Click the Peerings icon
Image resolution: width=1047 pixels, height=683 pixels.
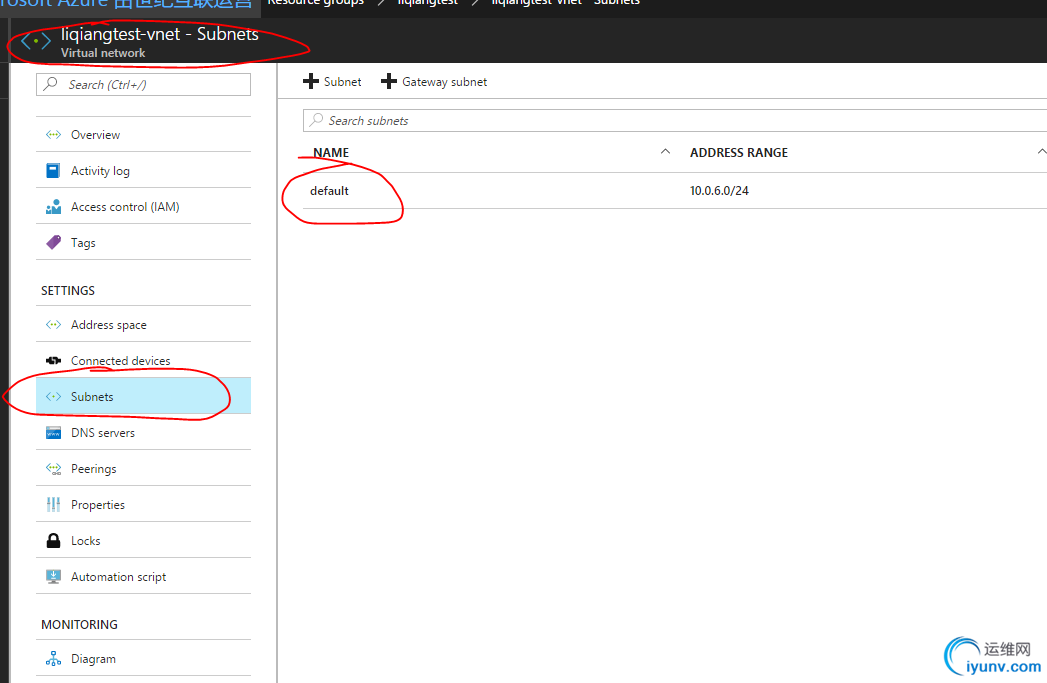(x=53, y=469)
